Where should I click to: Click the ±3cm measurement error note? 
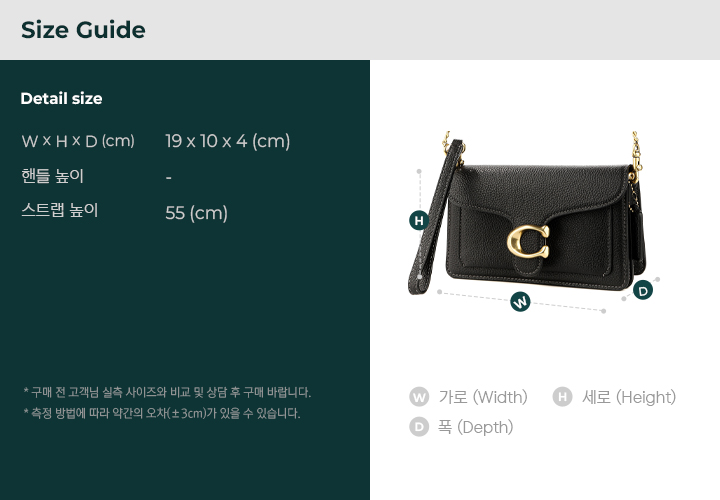point(162,413)
